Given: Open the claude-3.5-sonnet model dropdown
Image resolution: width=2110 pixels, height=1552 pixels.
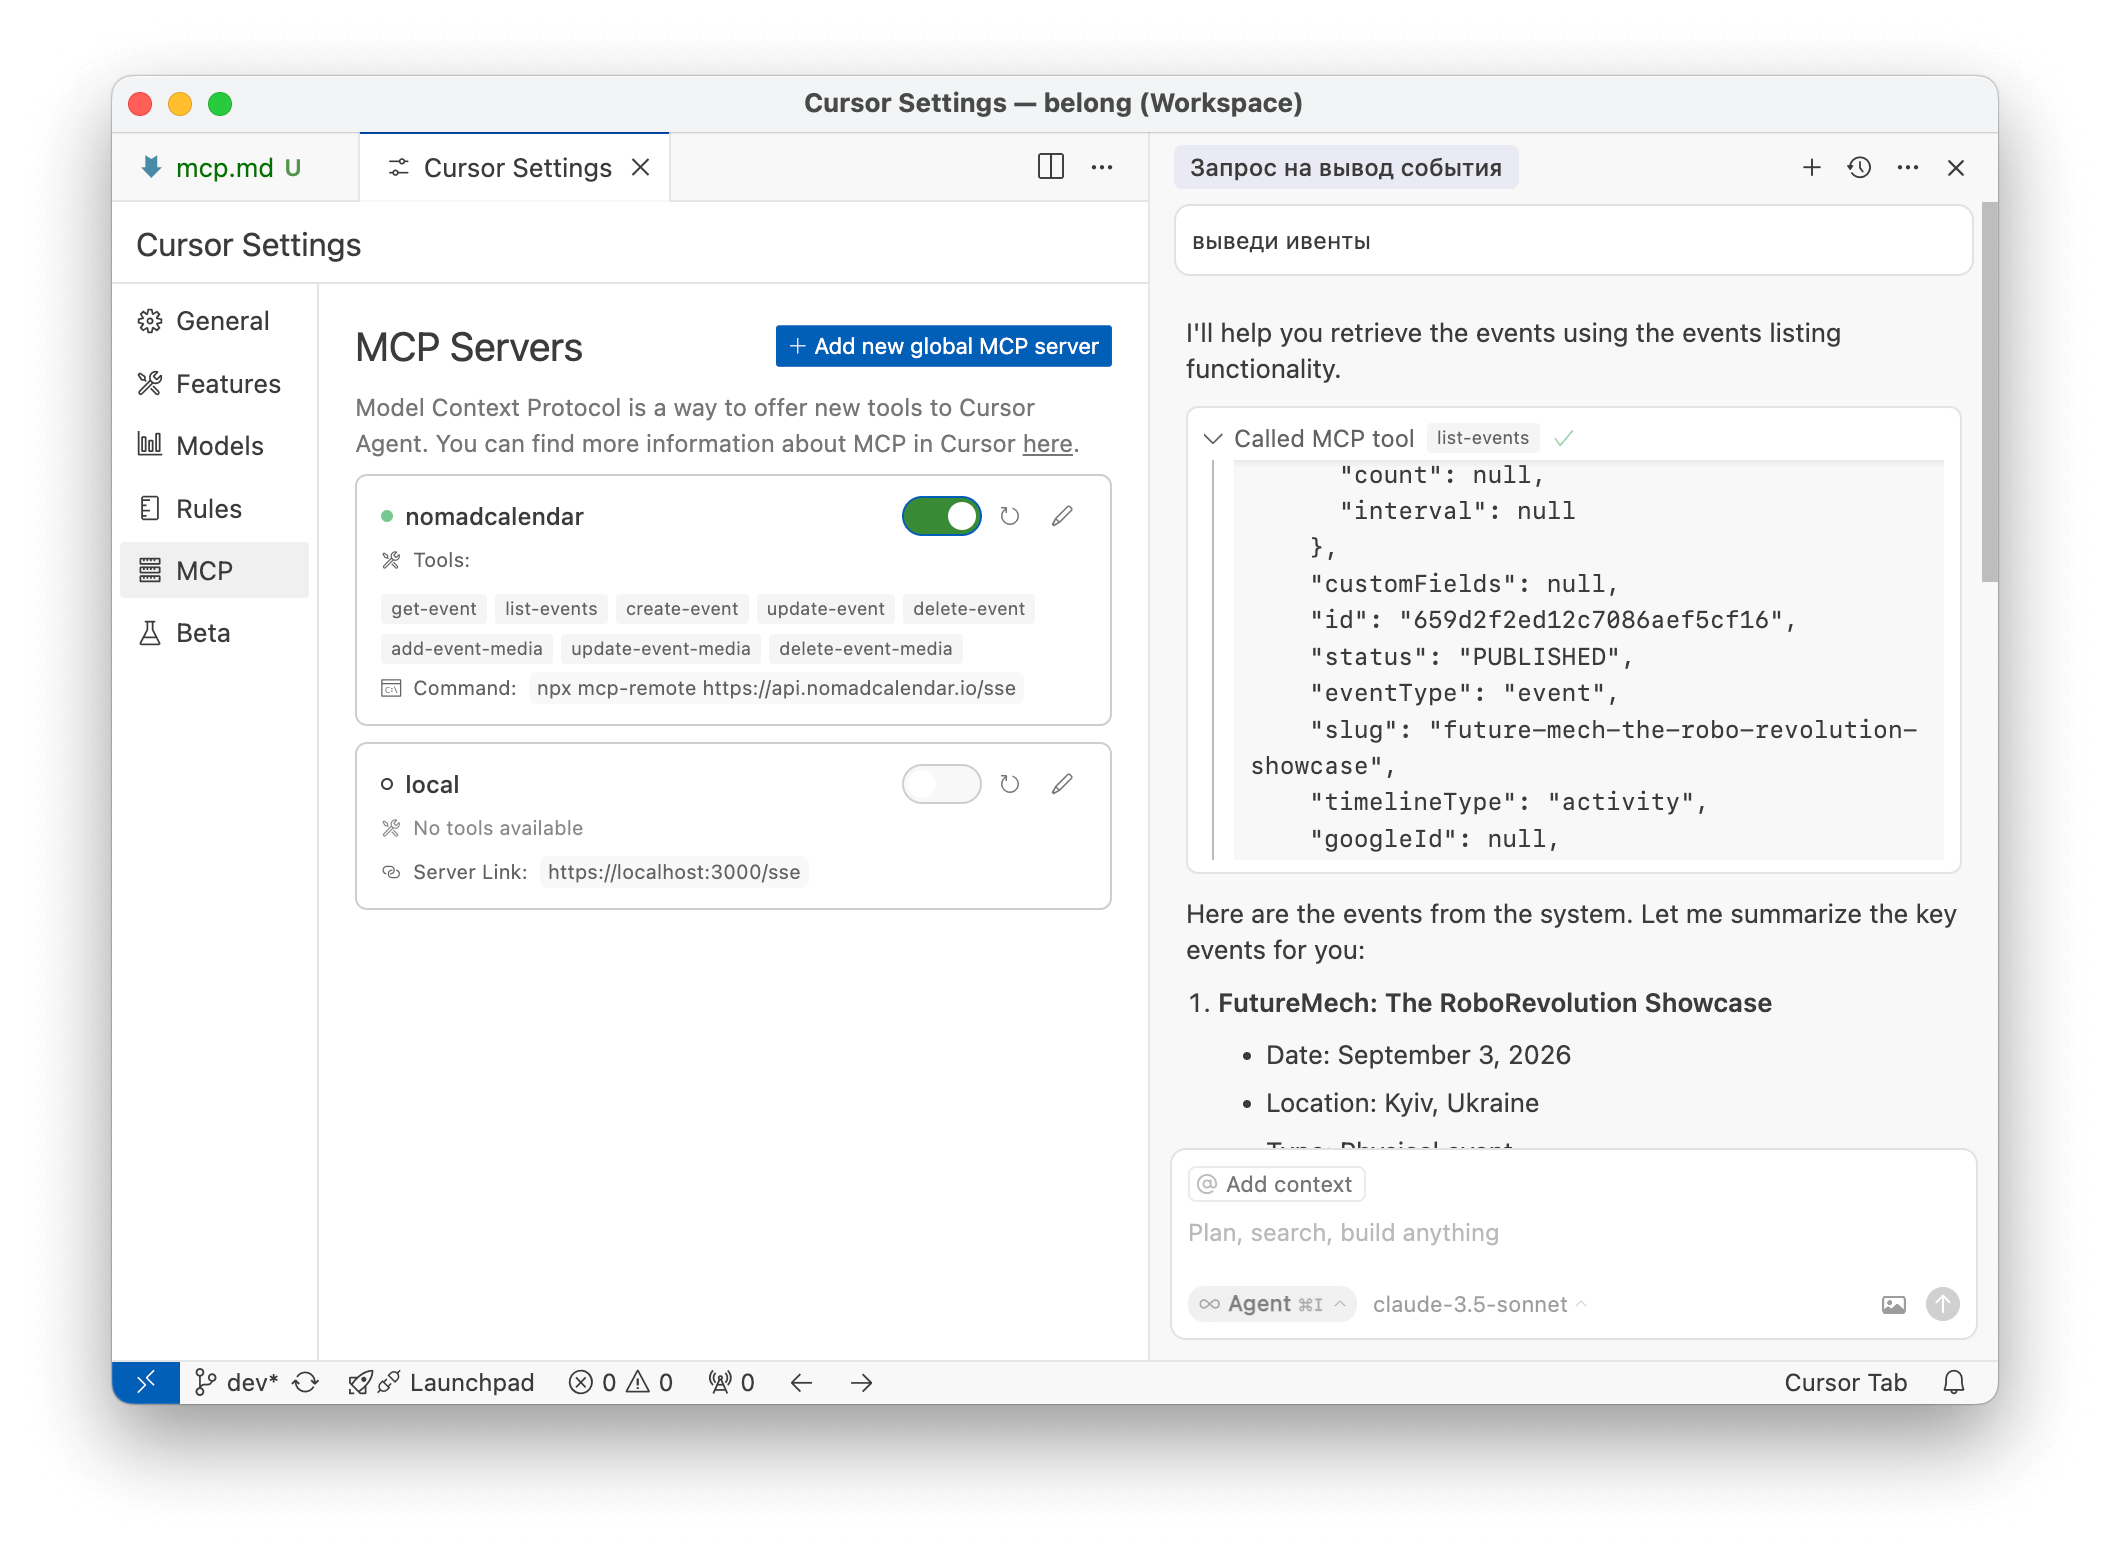Looking at the screenshot, I should click(1479, 1304).
